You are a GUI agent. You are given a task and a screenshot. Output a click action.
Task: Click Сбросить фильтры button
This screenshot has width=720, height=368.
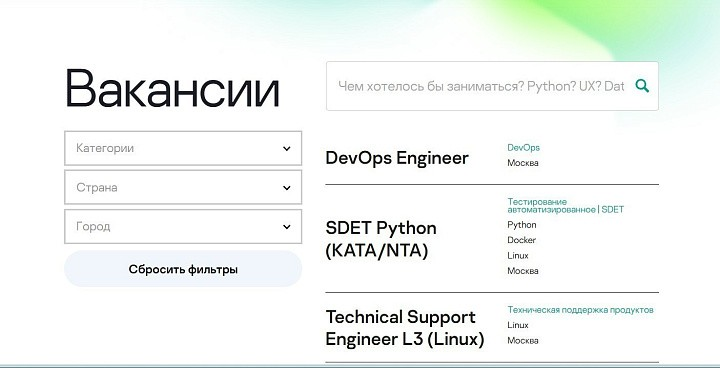coord(183,269)
